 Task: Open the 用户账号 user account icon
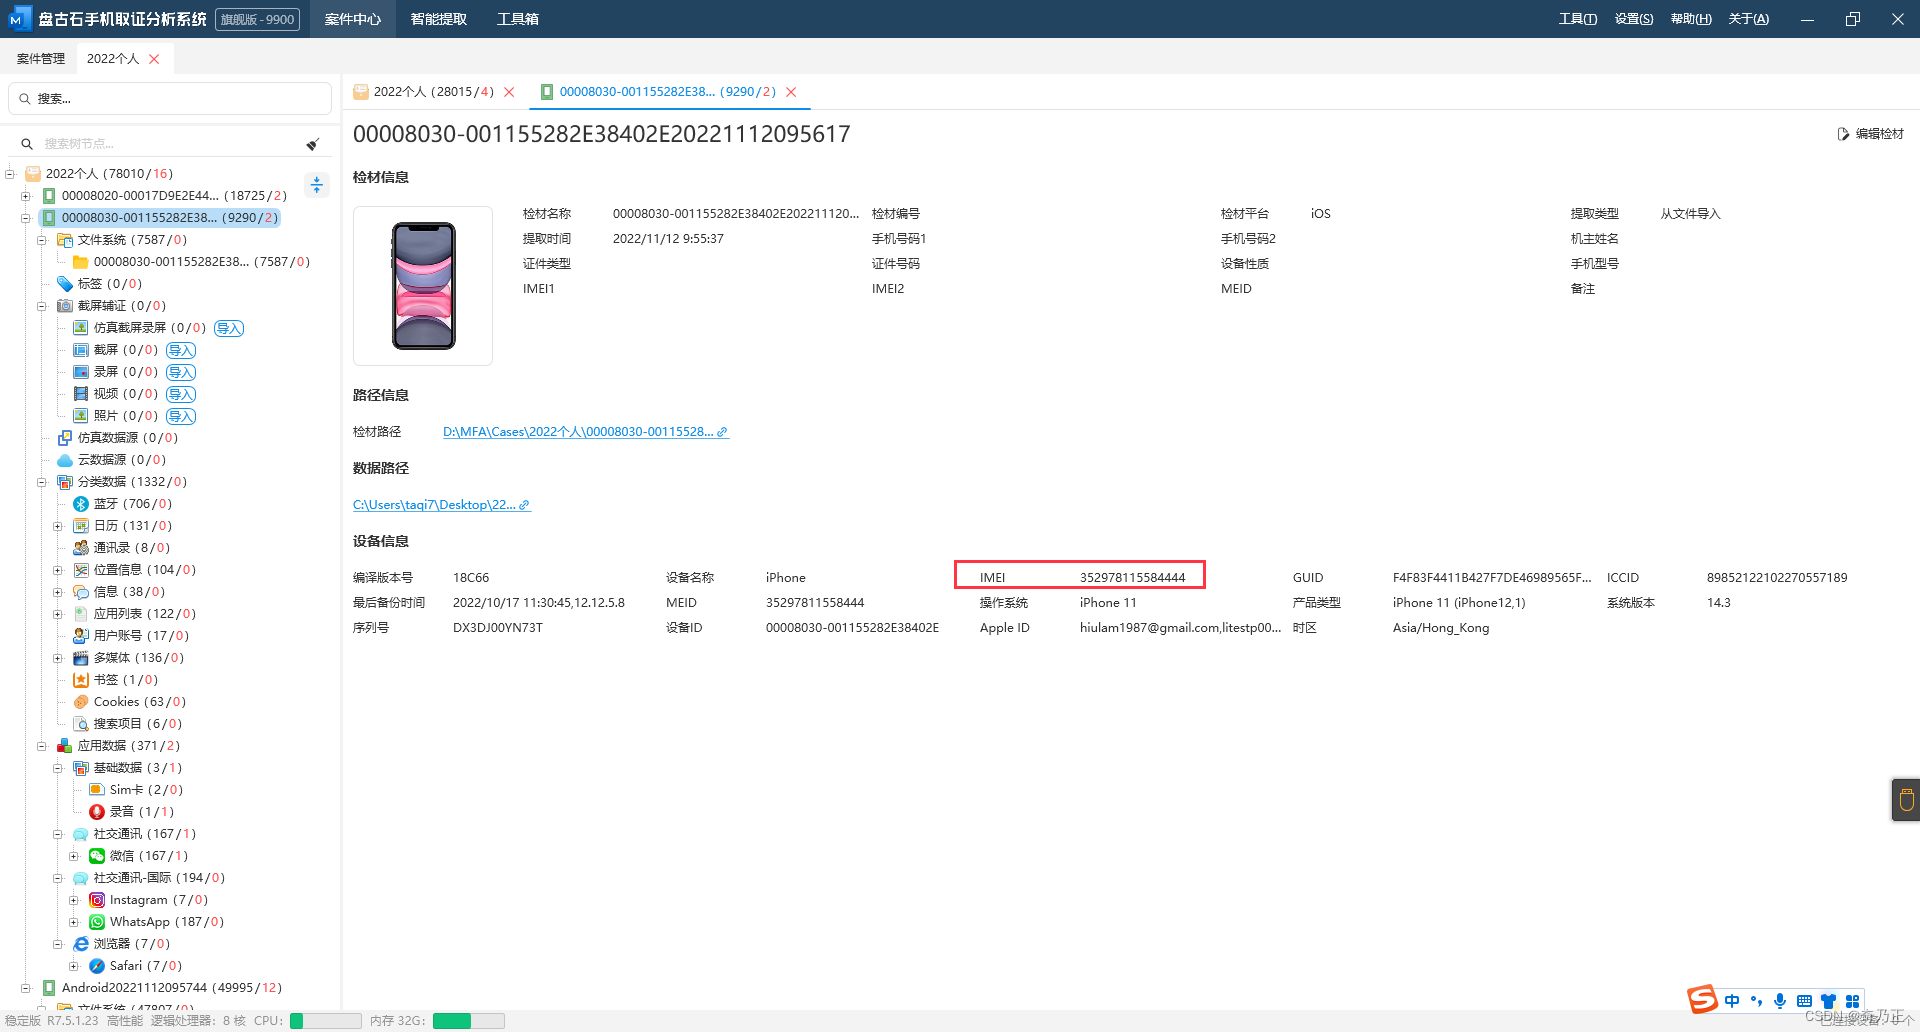click(x=81, y=636)
